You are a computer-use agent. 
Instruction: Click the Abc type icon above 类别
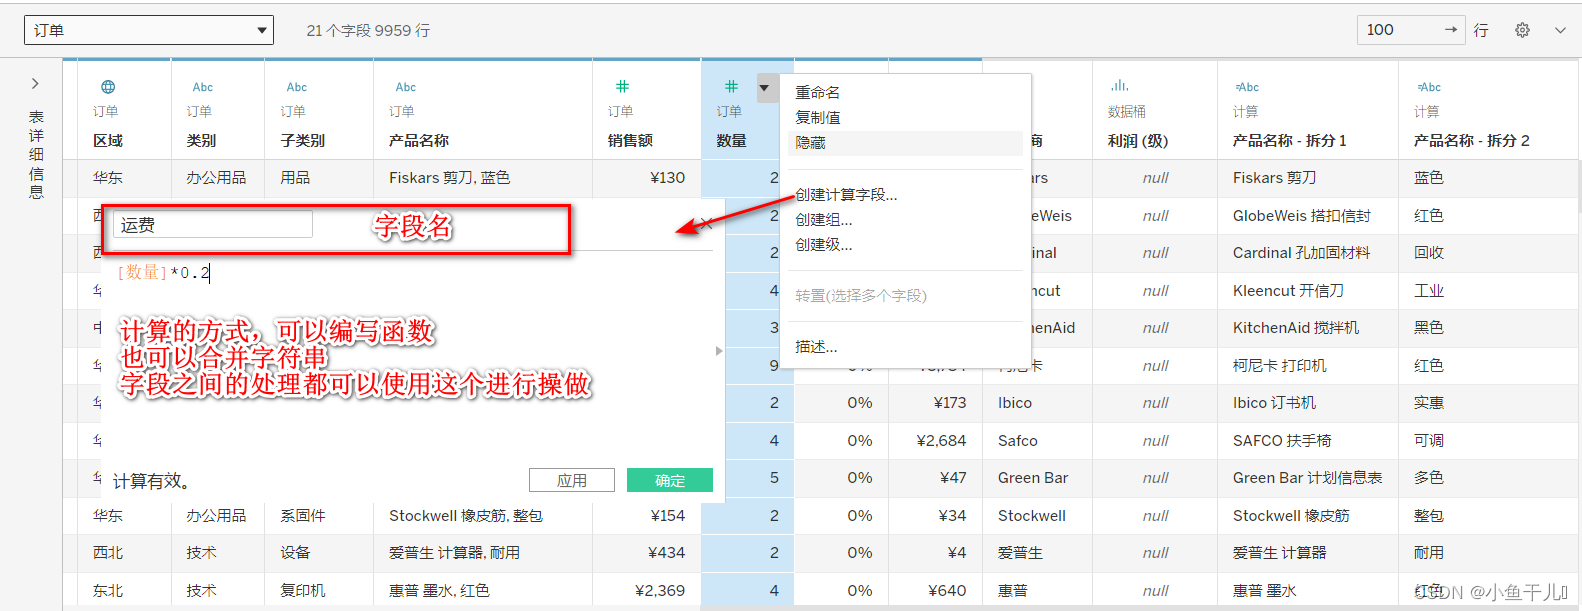click(203, 87)
